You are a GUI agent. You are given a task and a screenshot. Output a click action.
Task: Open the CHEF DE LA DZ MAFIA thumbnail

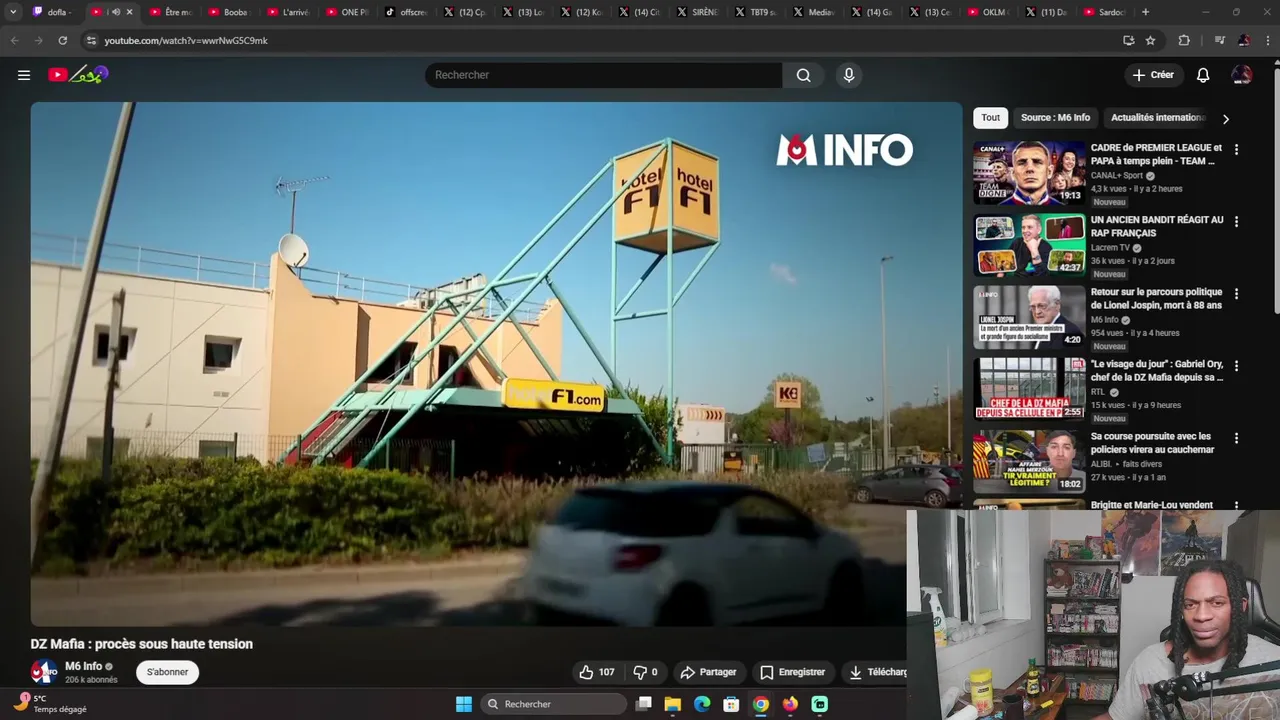point(1029,389)
